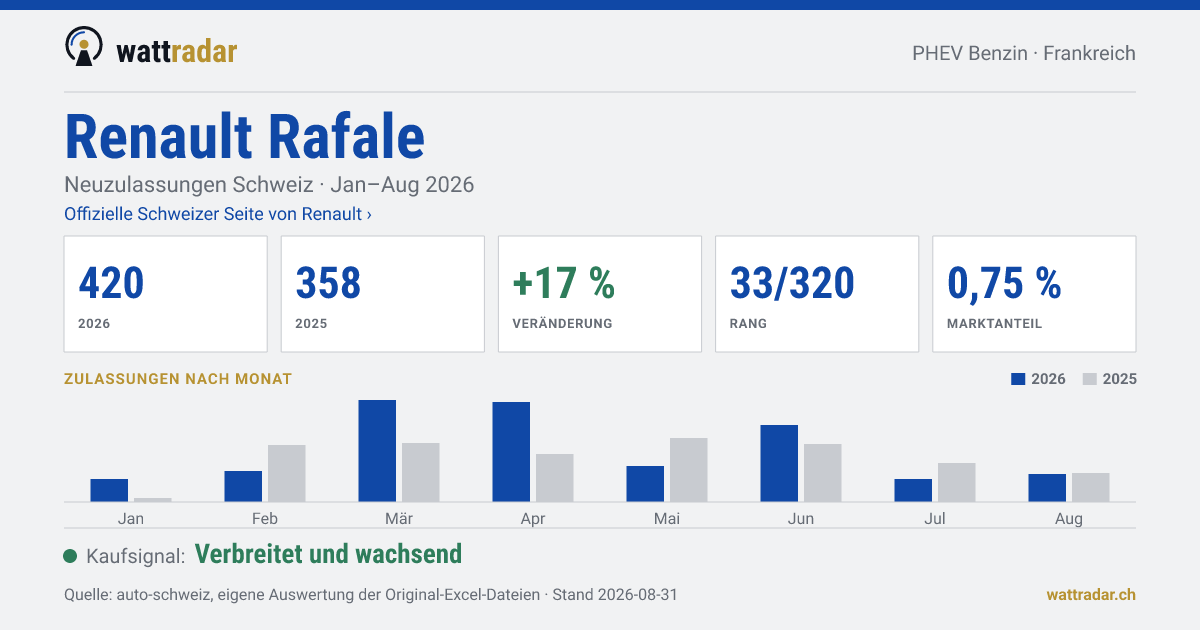Click the 0,75 % Marktanteil card

[1034, 294]
